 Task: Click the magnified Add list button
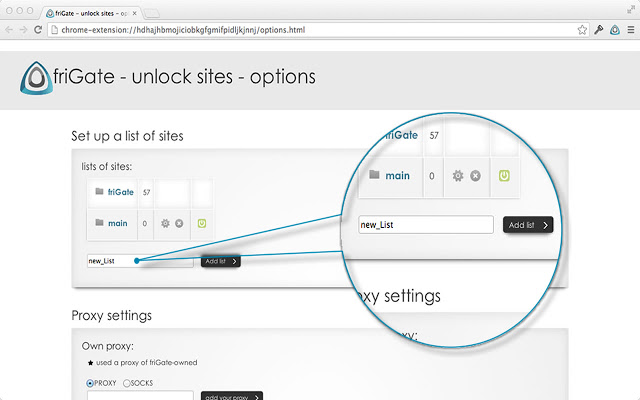[528, 225]
